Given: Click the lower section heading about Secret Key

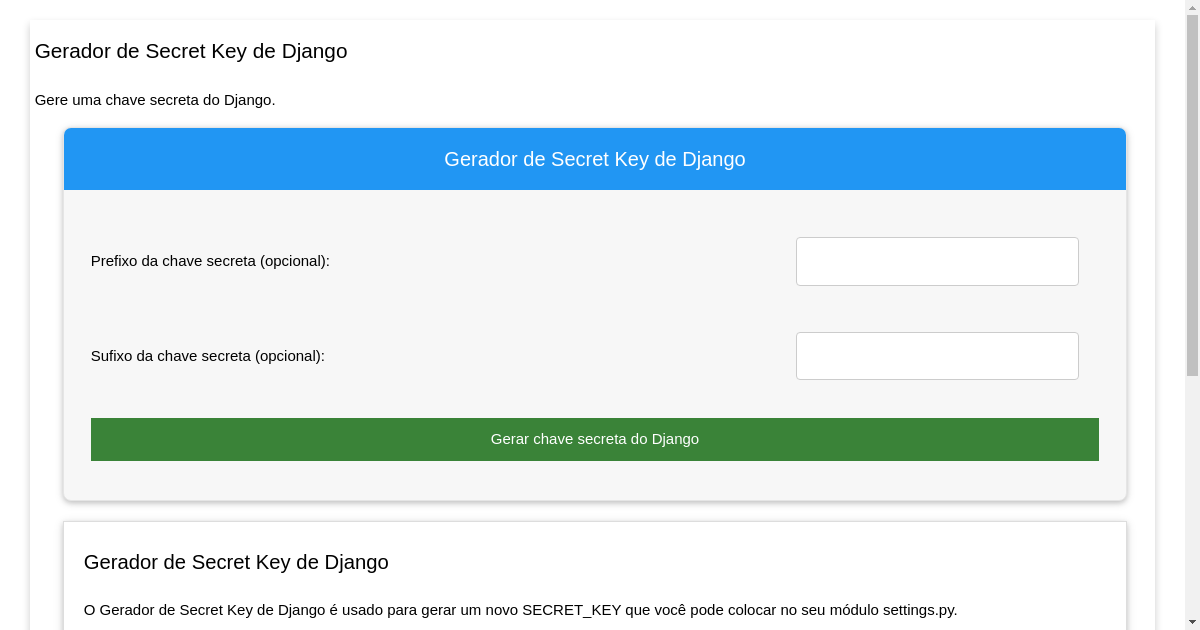Looking at the screenshot, I should pyautogui.click(x=236, y=562).
